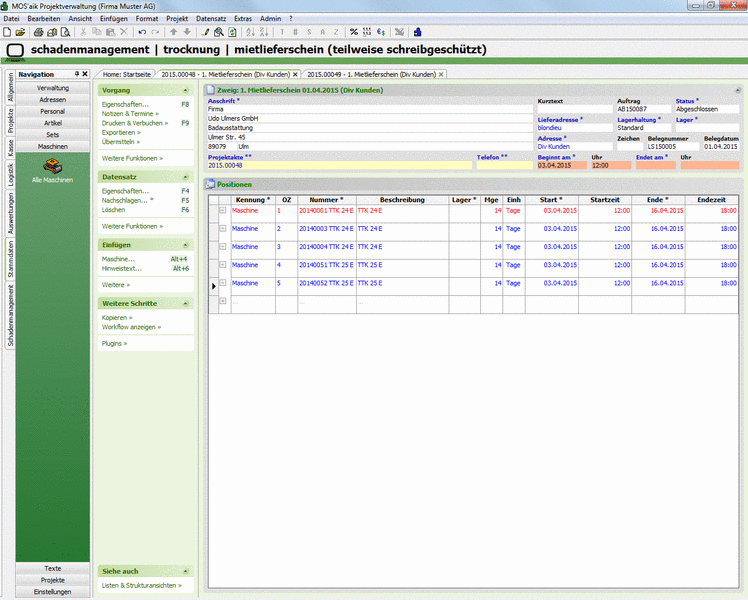Click the # toolbar button
748x600 pixels.
tap(295, 32)
